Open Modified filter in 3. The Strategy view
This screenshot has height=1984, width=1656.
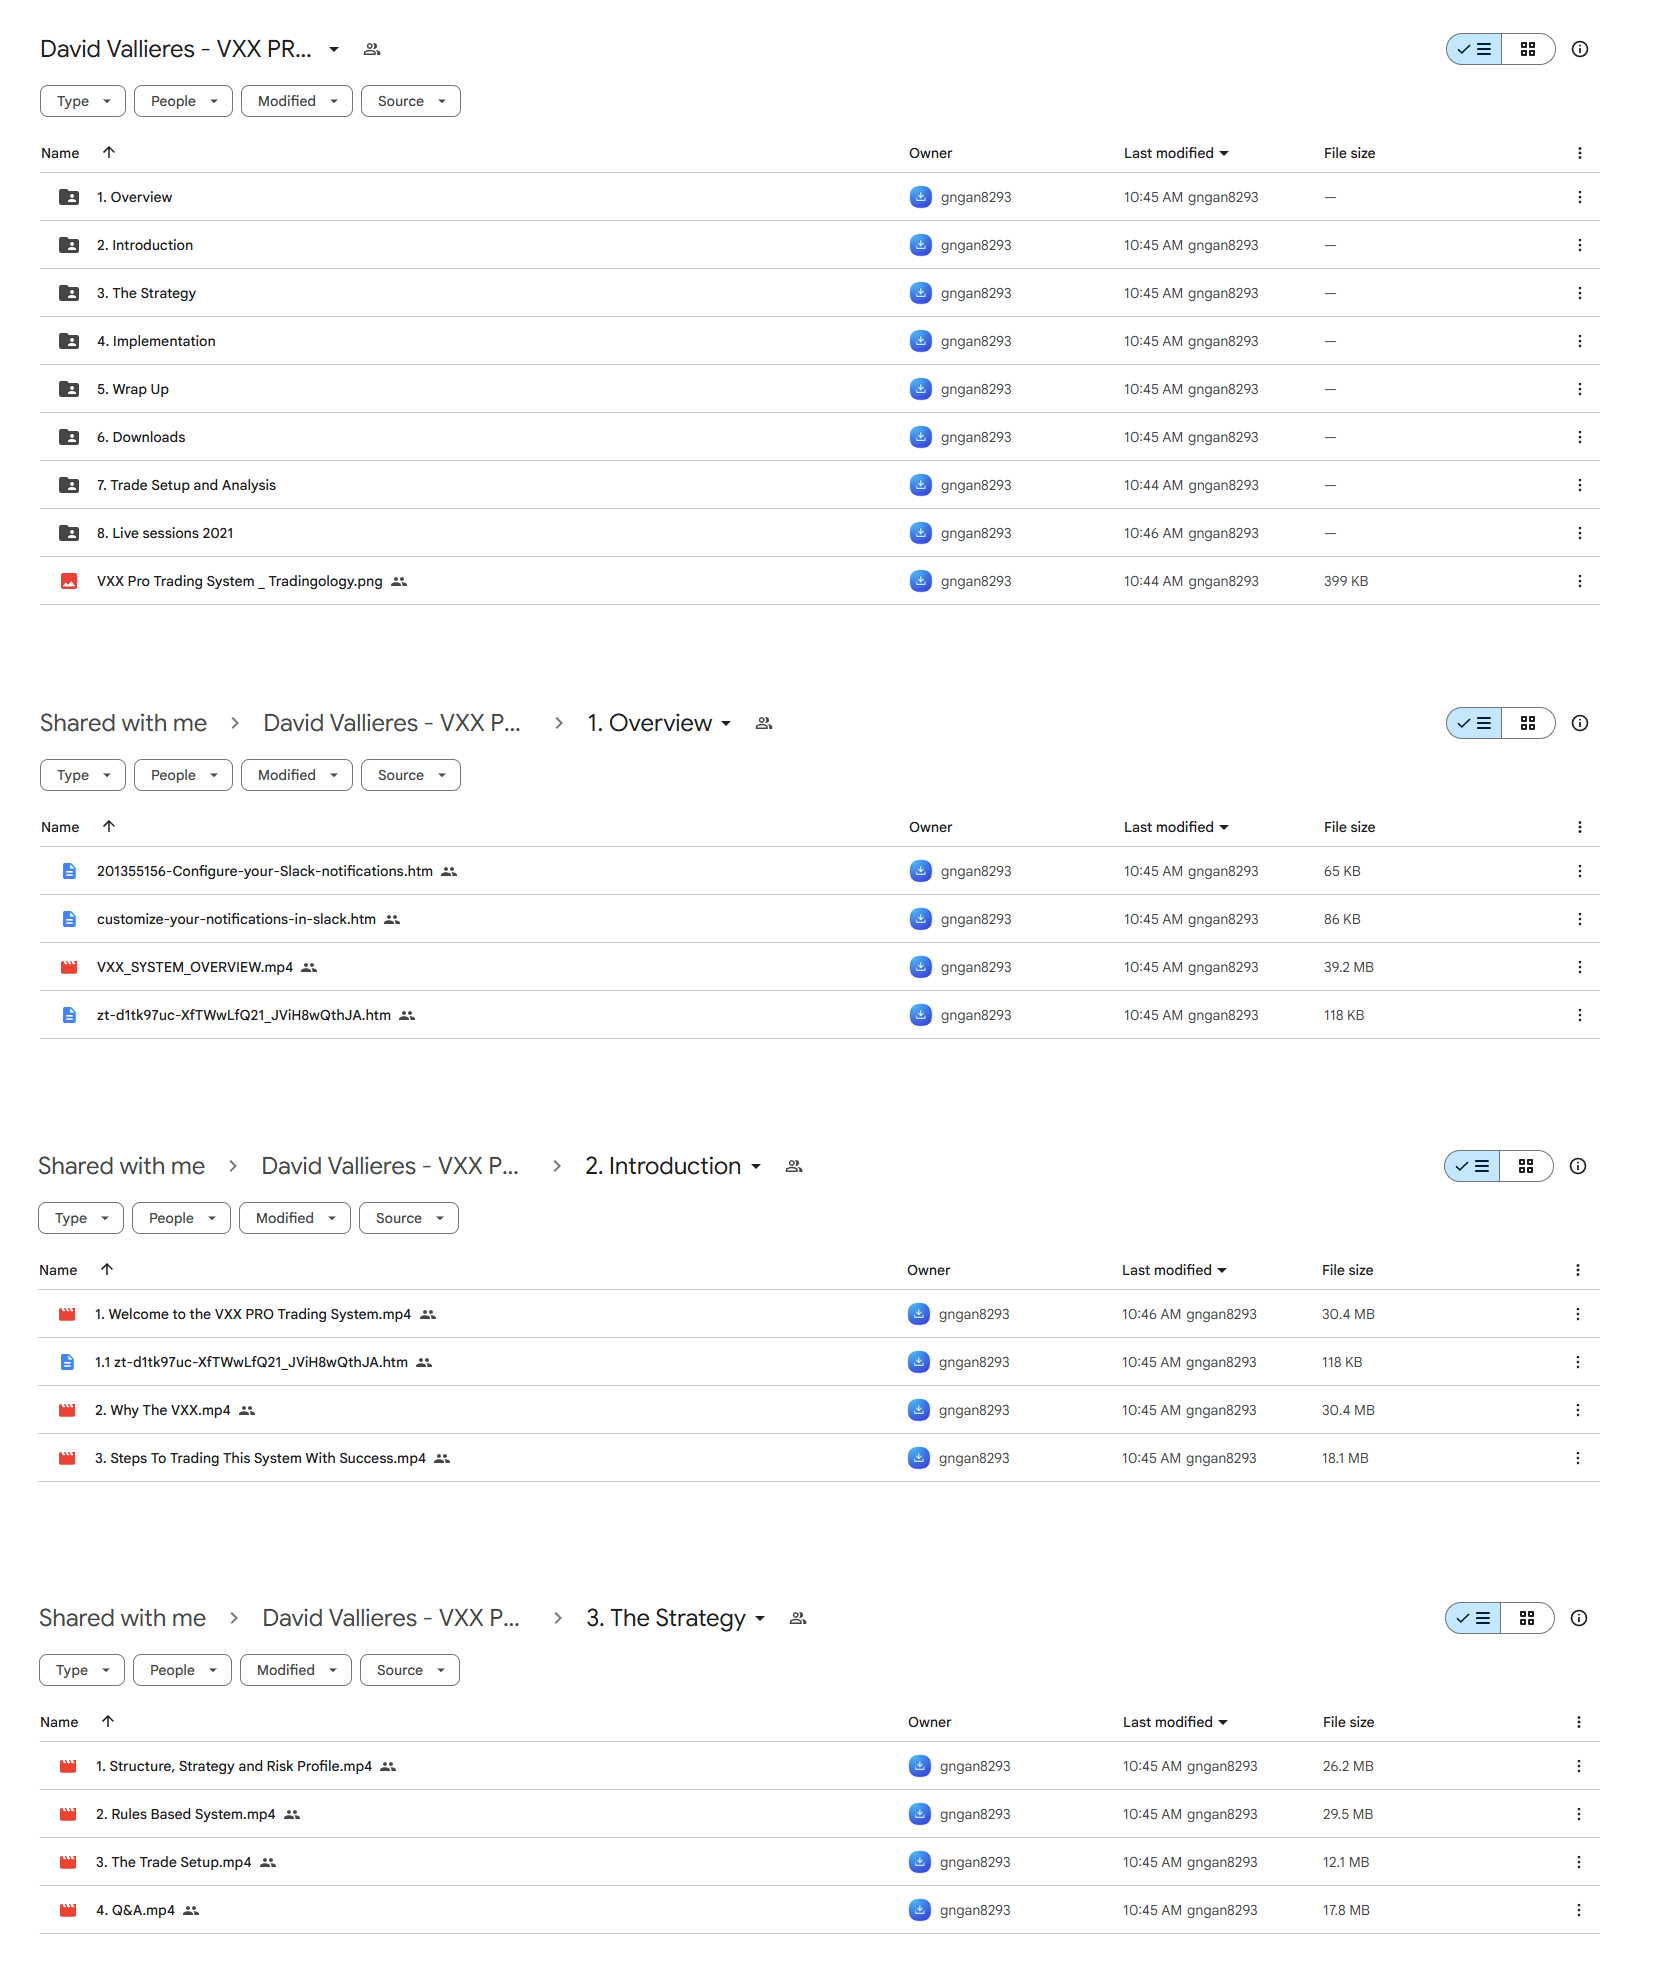point(296,1670)
